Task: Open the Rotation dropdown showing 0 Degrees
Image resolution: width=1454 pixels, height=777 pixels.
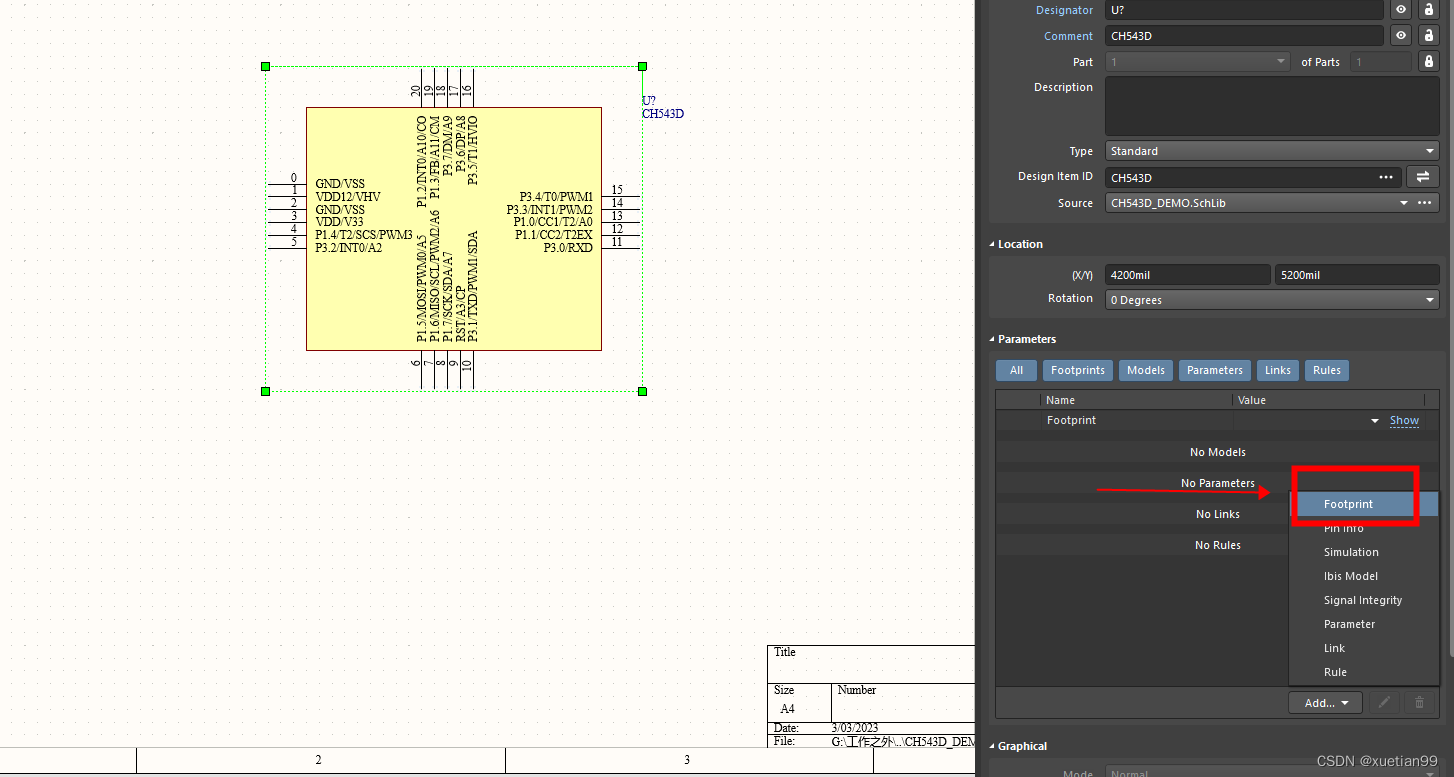Action: coord(1272,300)
